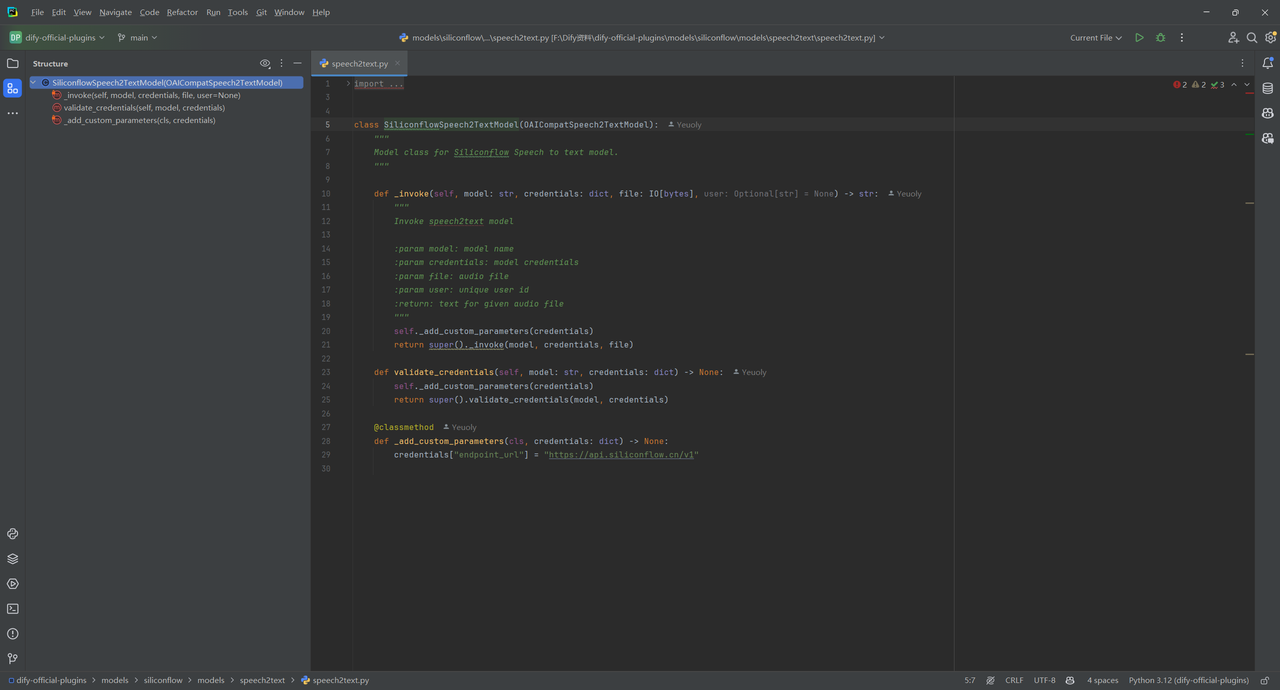Open the Refactor menu
This screenshot has width=1280, height=690.
182,12
